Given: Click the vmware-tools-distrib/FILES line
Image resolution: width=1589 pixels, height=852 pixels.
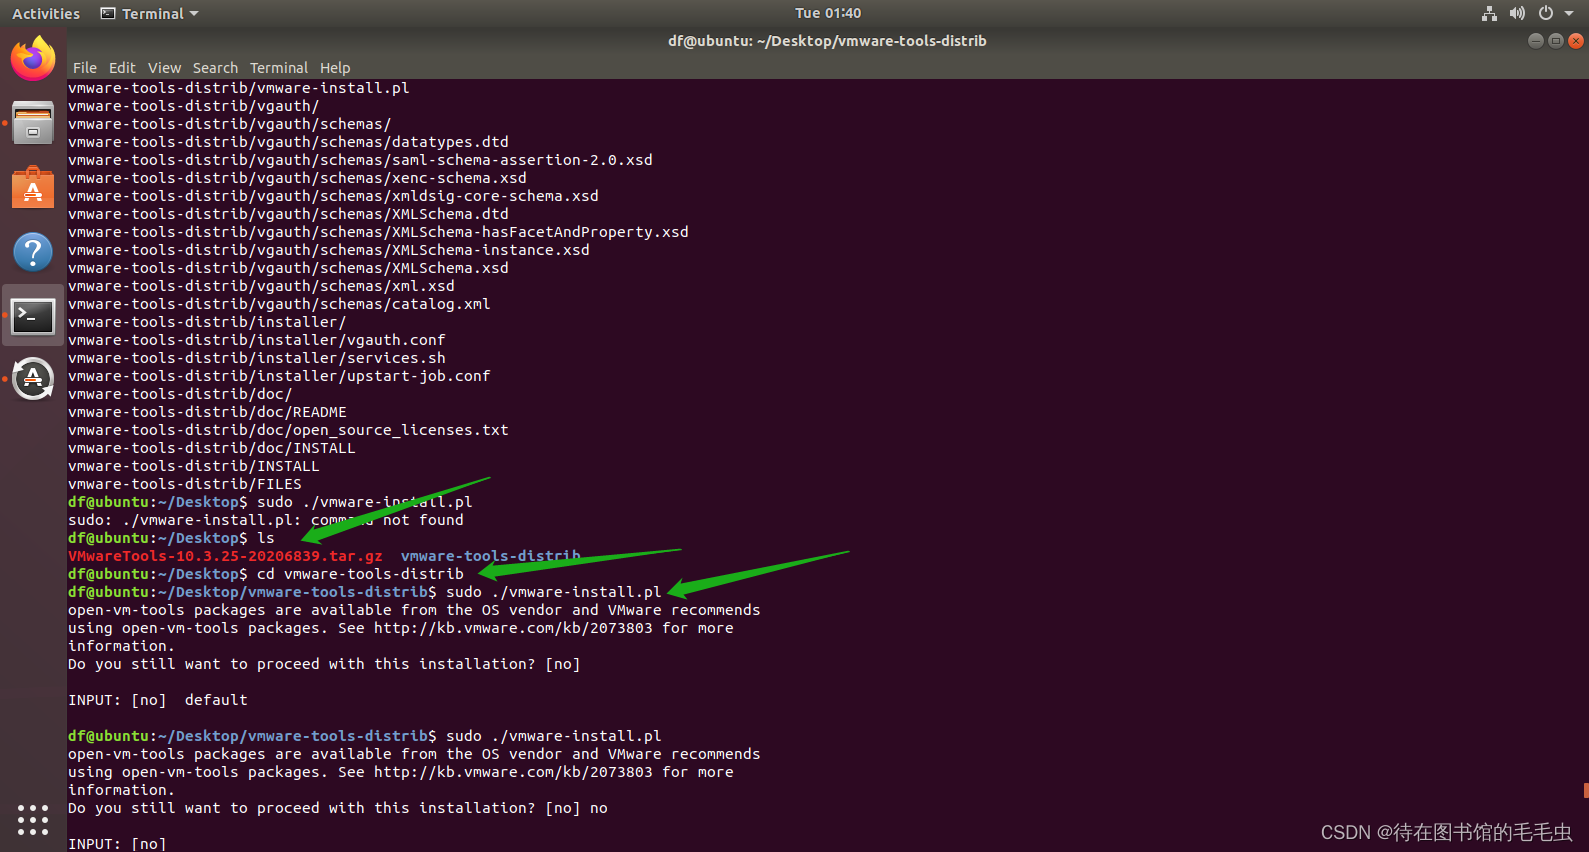Looking at the screenshot, I should 185,484.
